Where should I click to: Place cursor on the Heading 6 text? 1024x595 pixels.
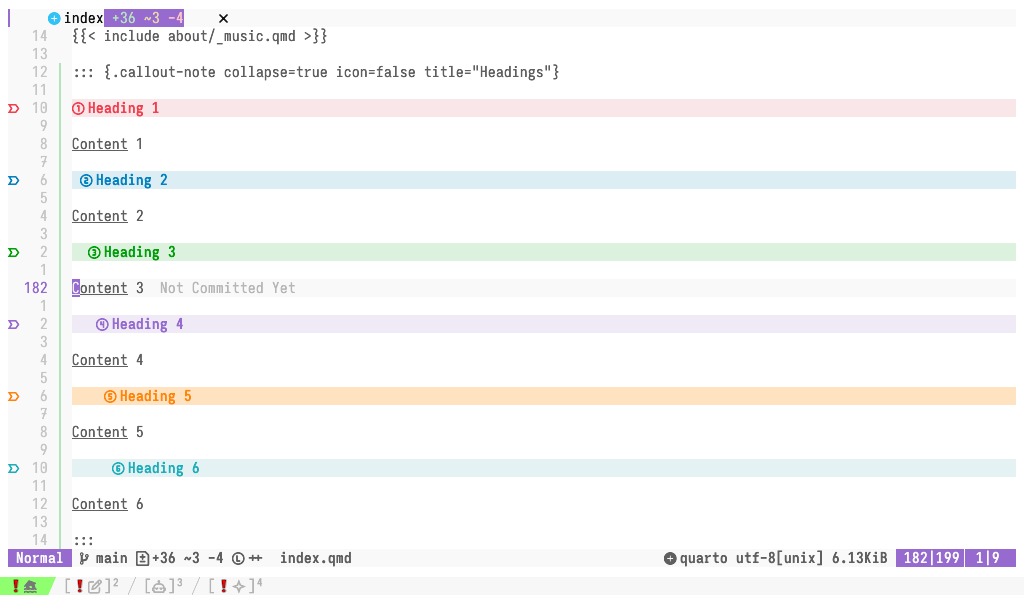pyautogui.click(x=163, y=468)
